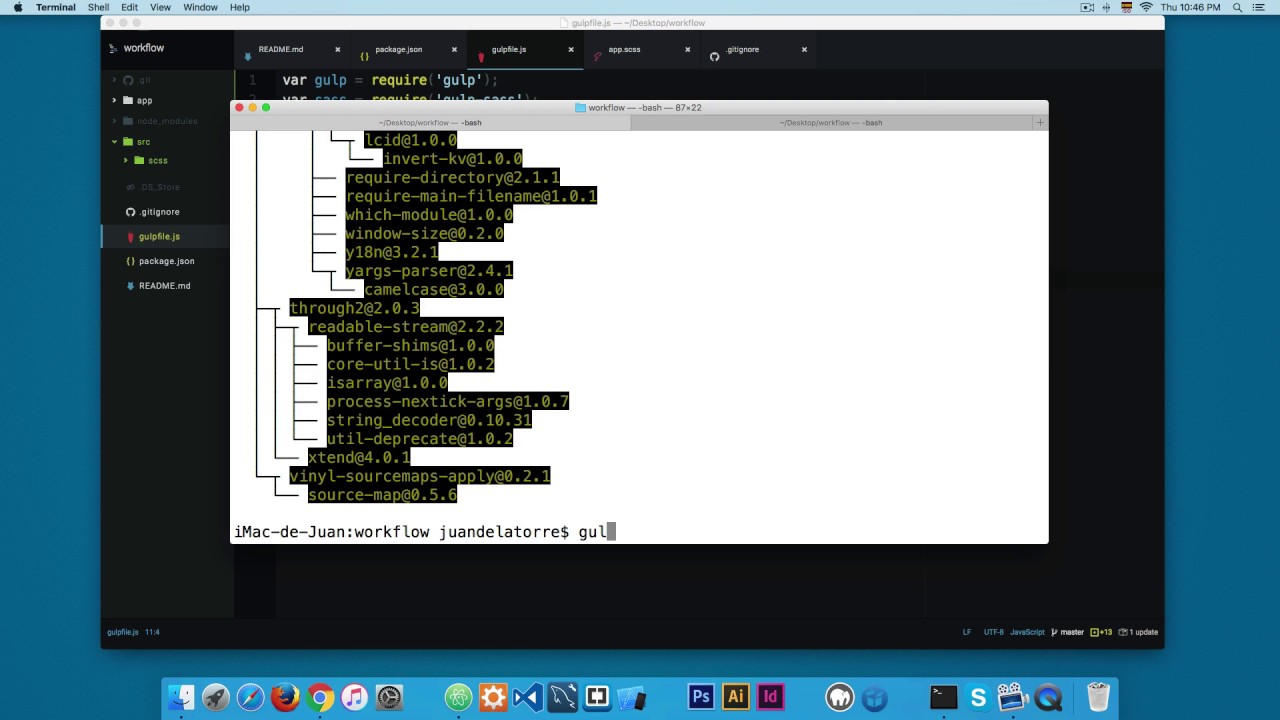Close the package.json tab
1280x720 pixels.
(x=454, y=49)
